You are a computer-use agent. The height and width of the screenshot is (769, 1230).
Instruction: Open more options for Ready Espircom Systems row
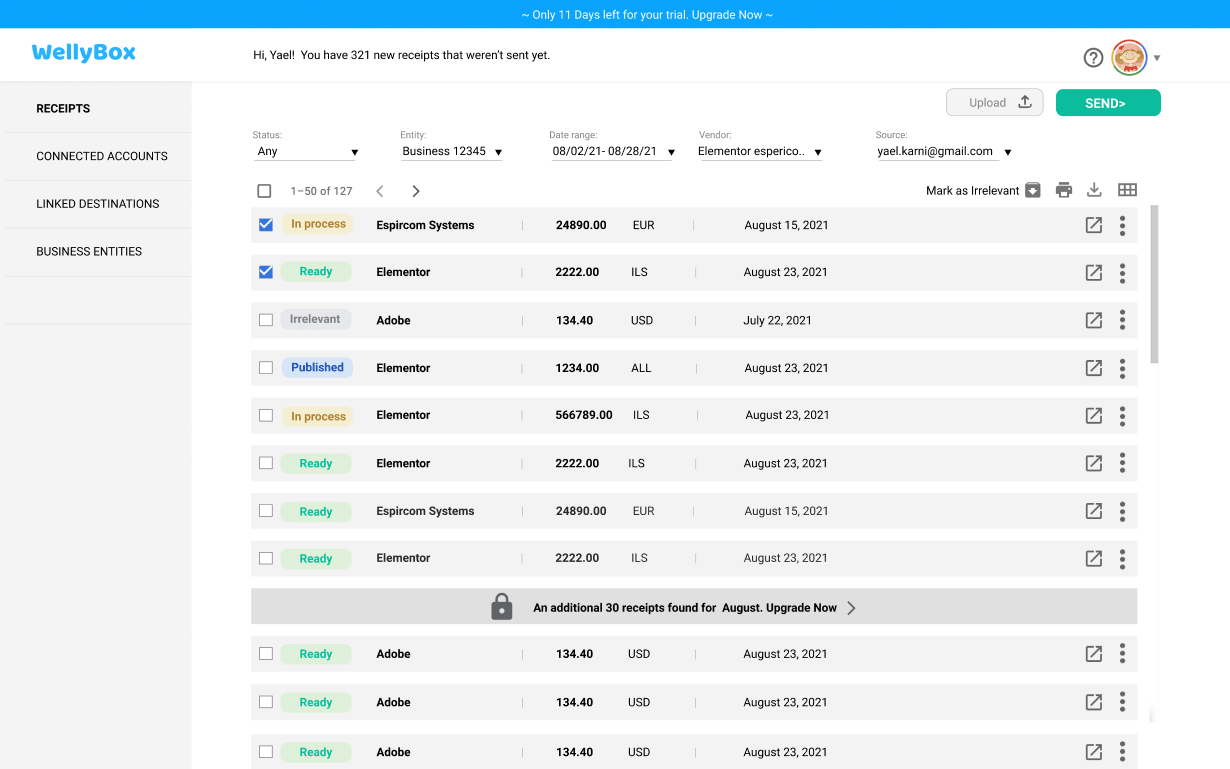click(1122, 511)
